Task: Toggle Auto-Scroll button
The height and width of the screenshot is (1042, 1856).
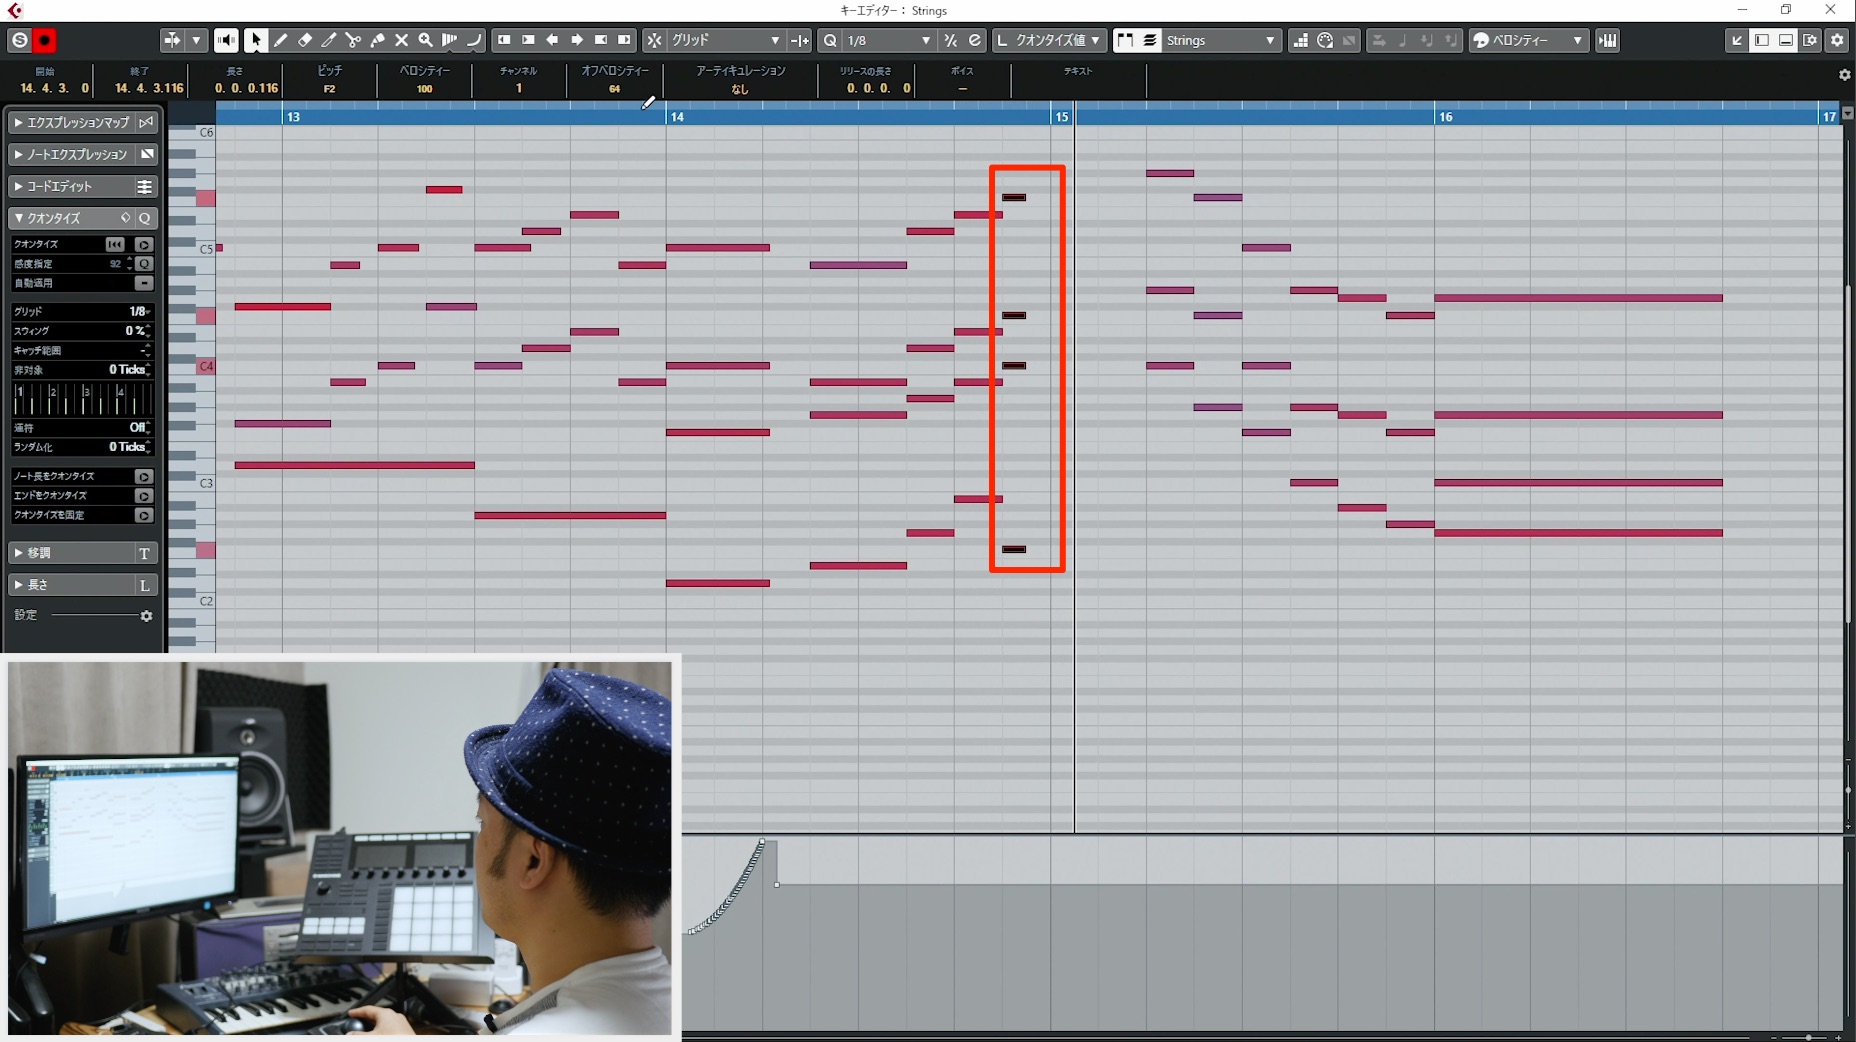Action: click(172, 40)
